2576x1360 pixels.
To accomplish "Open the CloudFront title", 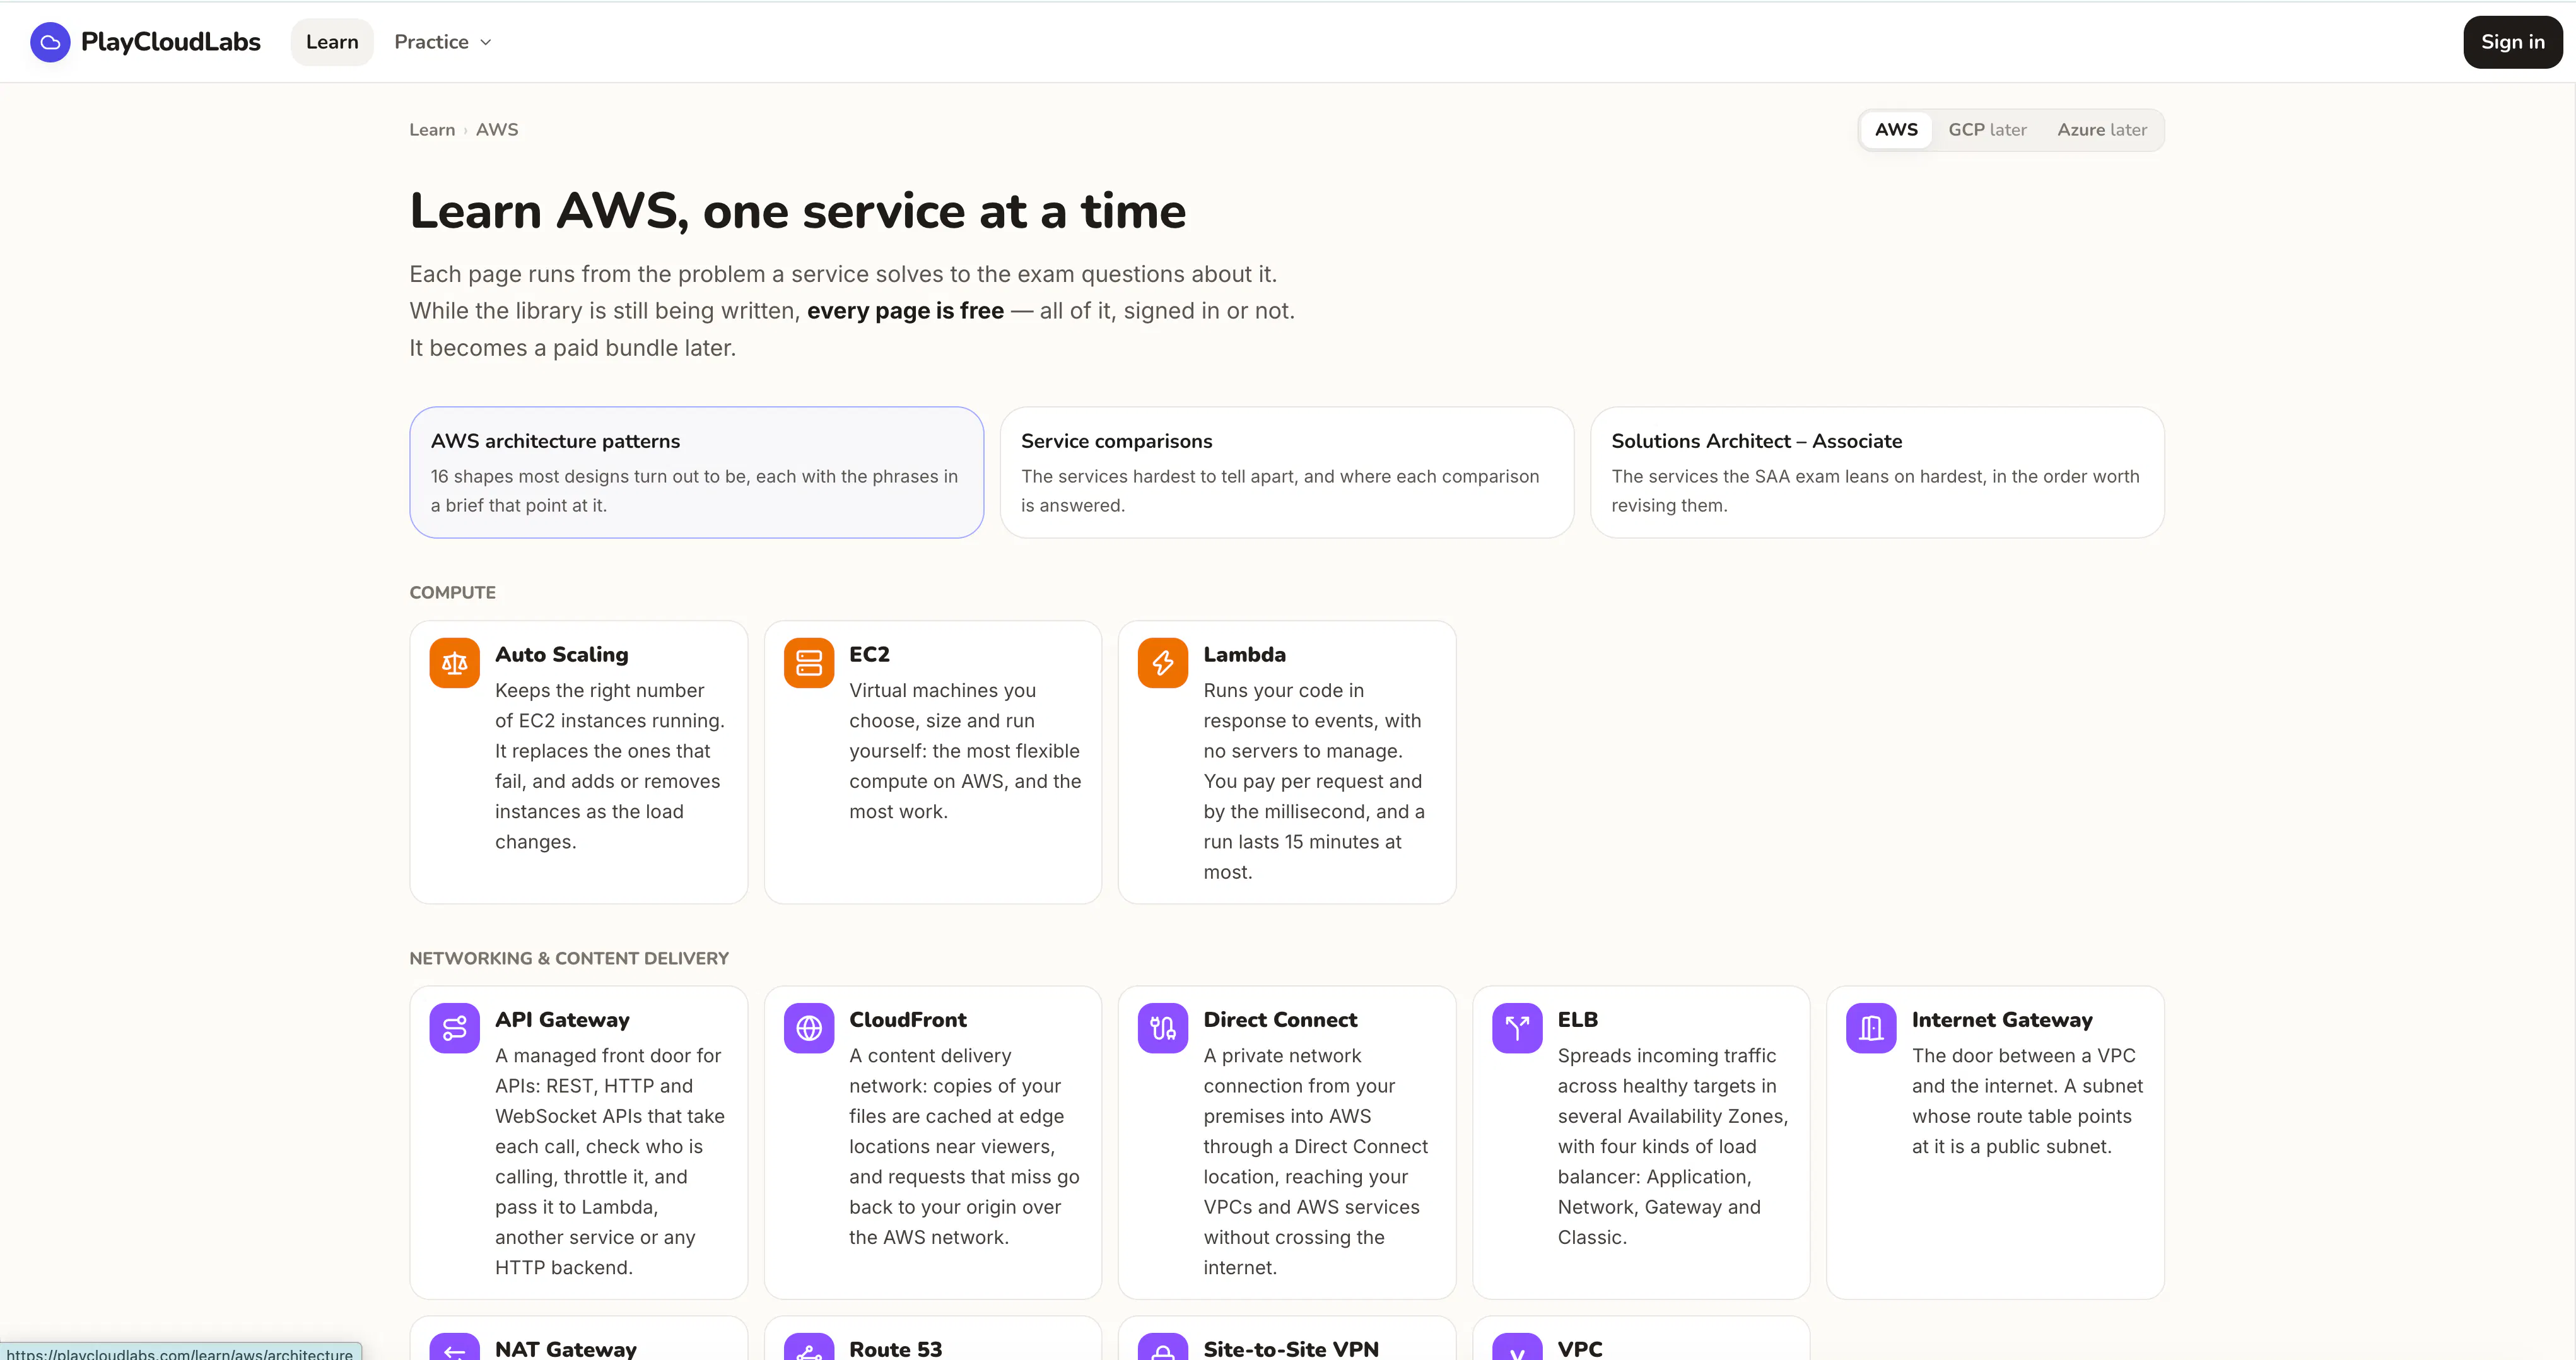I will pyautogui.click(x=908, y=1019).
